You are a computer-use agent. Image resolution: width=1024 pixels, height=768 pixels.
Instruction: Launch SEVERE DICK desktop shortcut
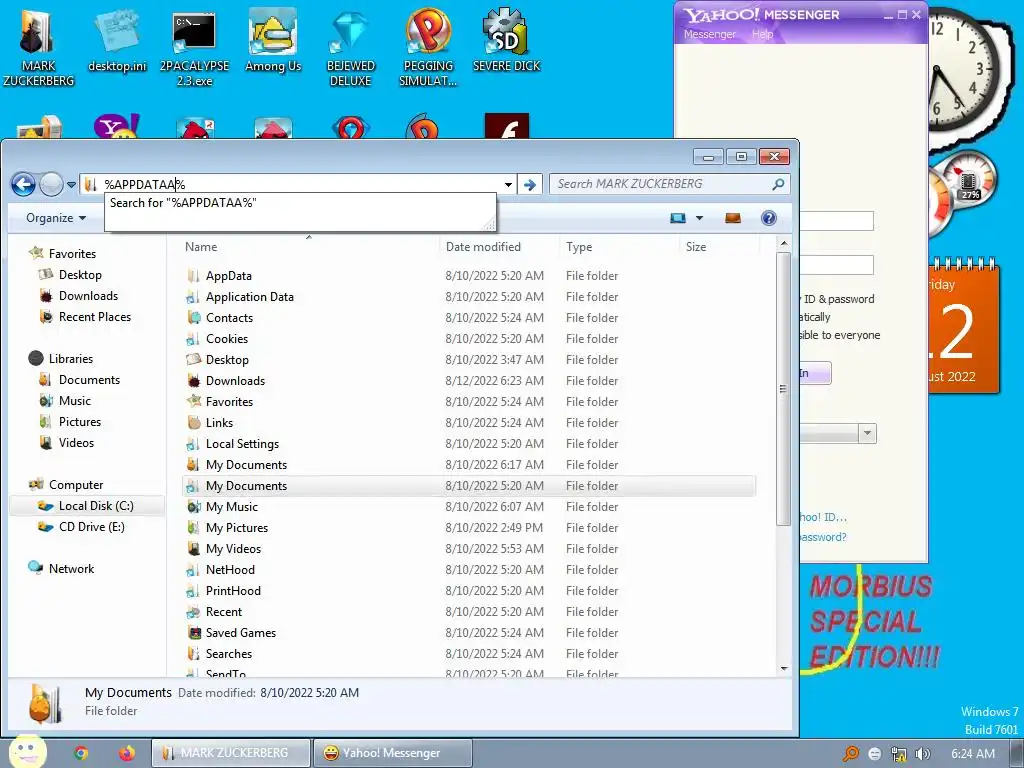click(x=506, y=40)
